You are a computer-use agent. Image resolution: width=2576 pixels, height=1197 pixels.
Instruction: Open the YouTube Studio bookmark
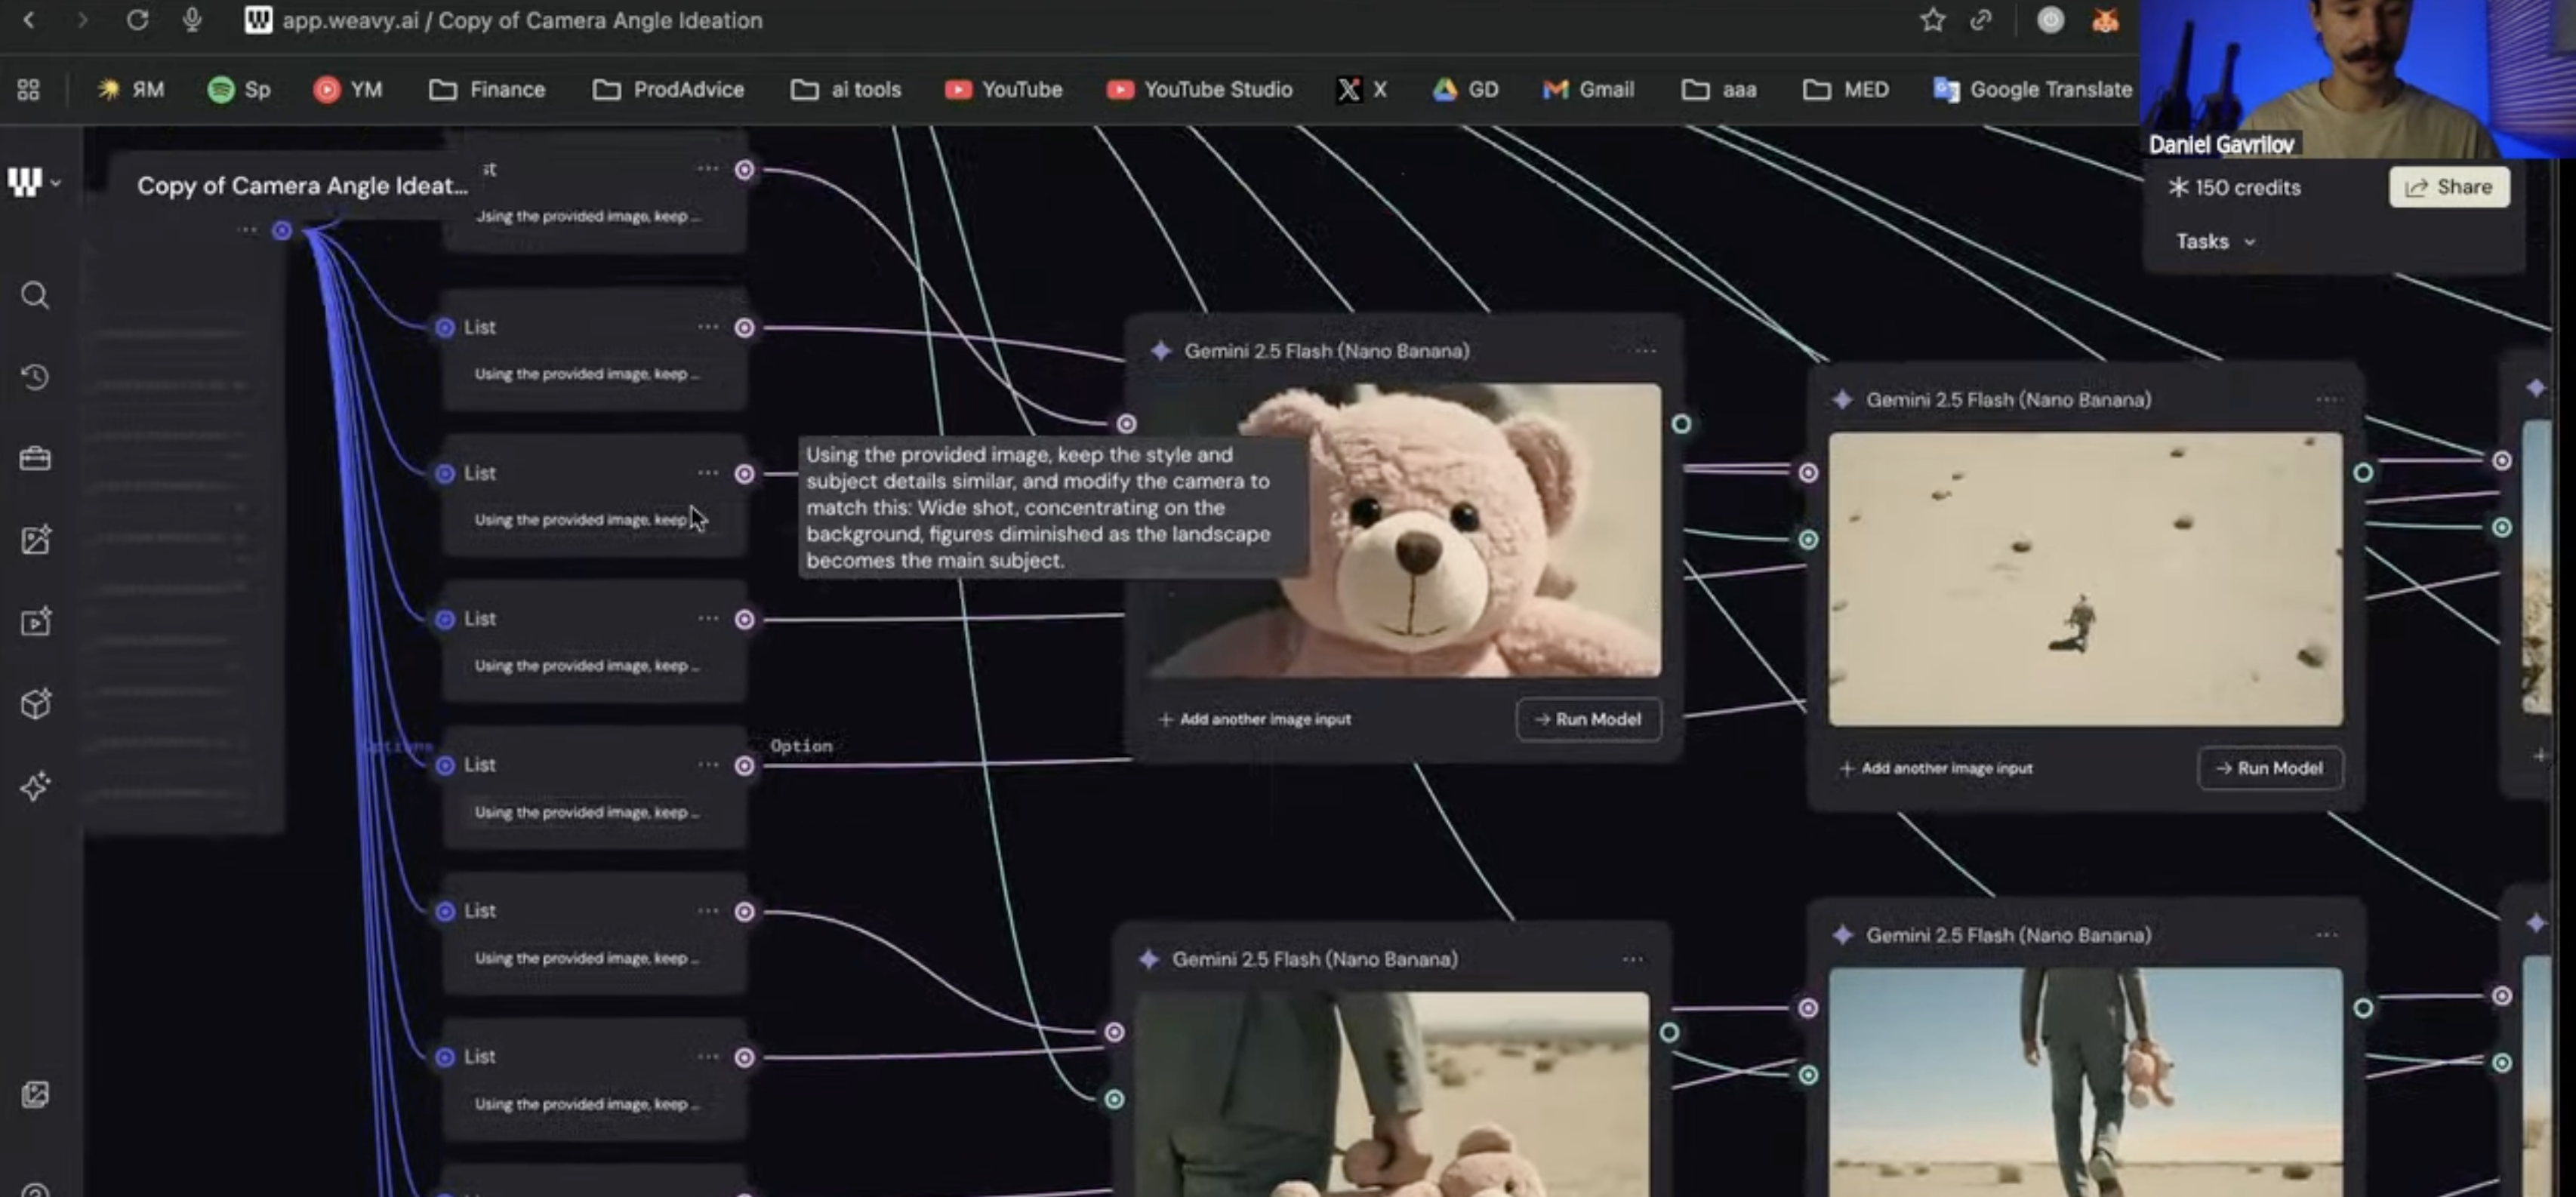point(1200,90)
